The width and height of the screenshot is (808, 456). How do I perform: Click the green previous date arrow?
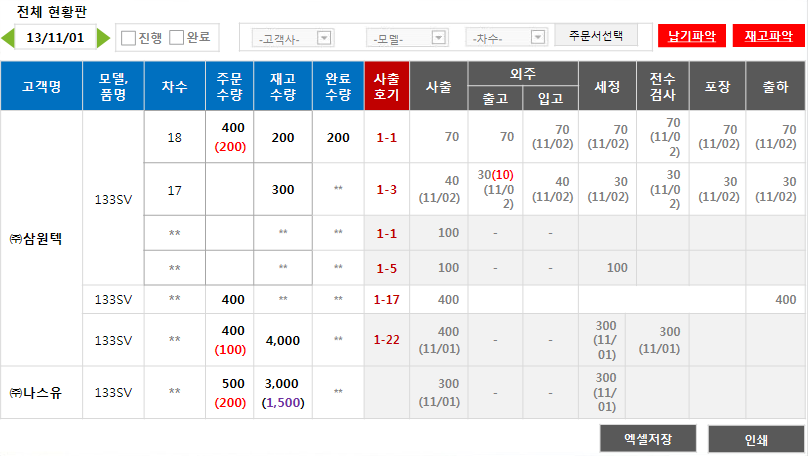[x=8, y=38]
